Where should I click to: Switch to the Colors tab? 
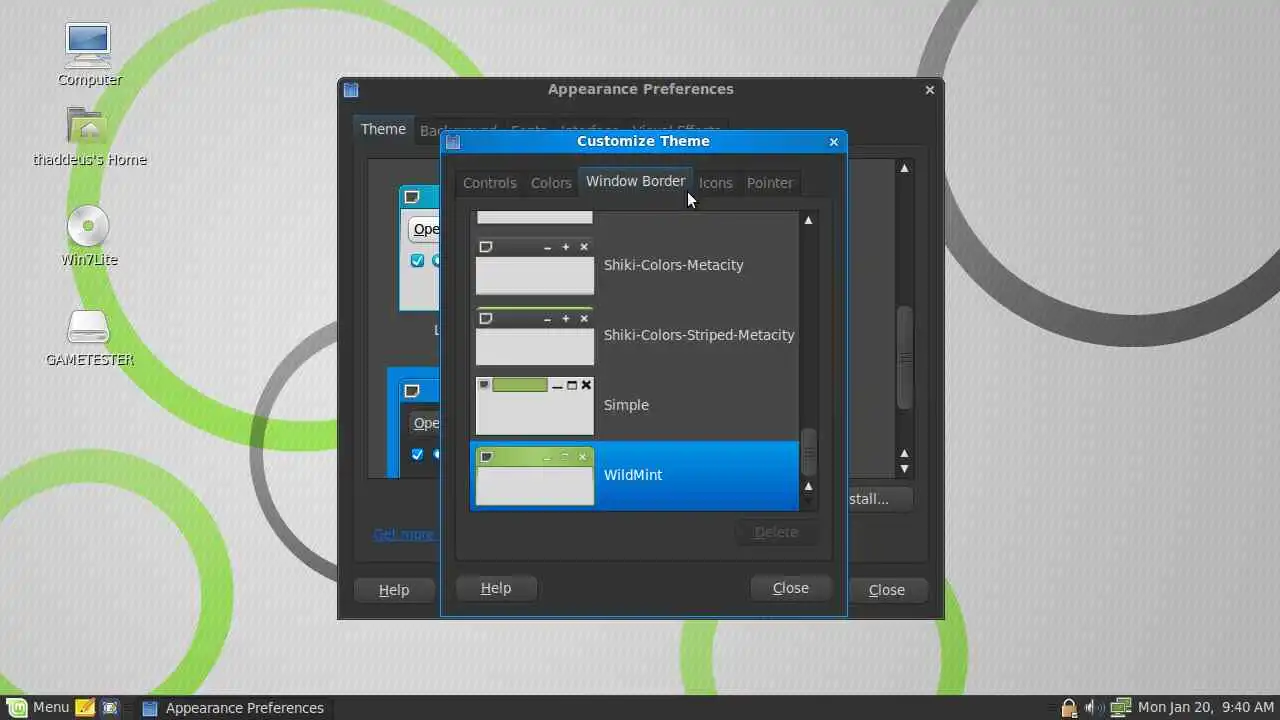[x=551, y=183]
